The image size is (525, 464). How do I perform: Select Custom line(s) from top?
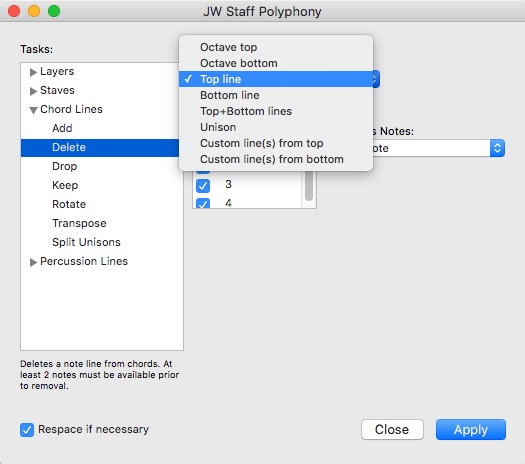276,143
